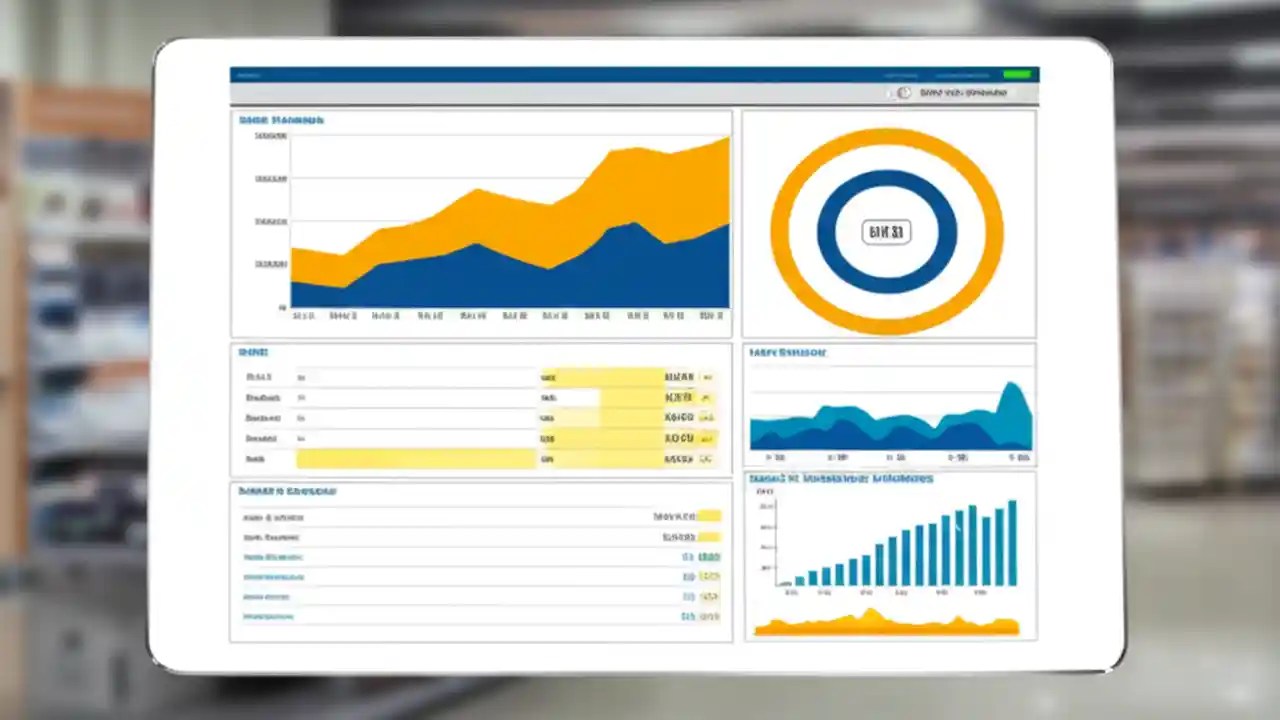Open the rightmost menu item in the blue header bar
The image size is (1280, 720).
(x=962, y=74)
